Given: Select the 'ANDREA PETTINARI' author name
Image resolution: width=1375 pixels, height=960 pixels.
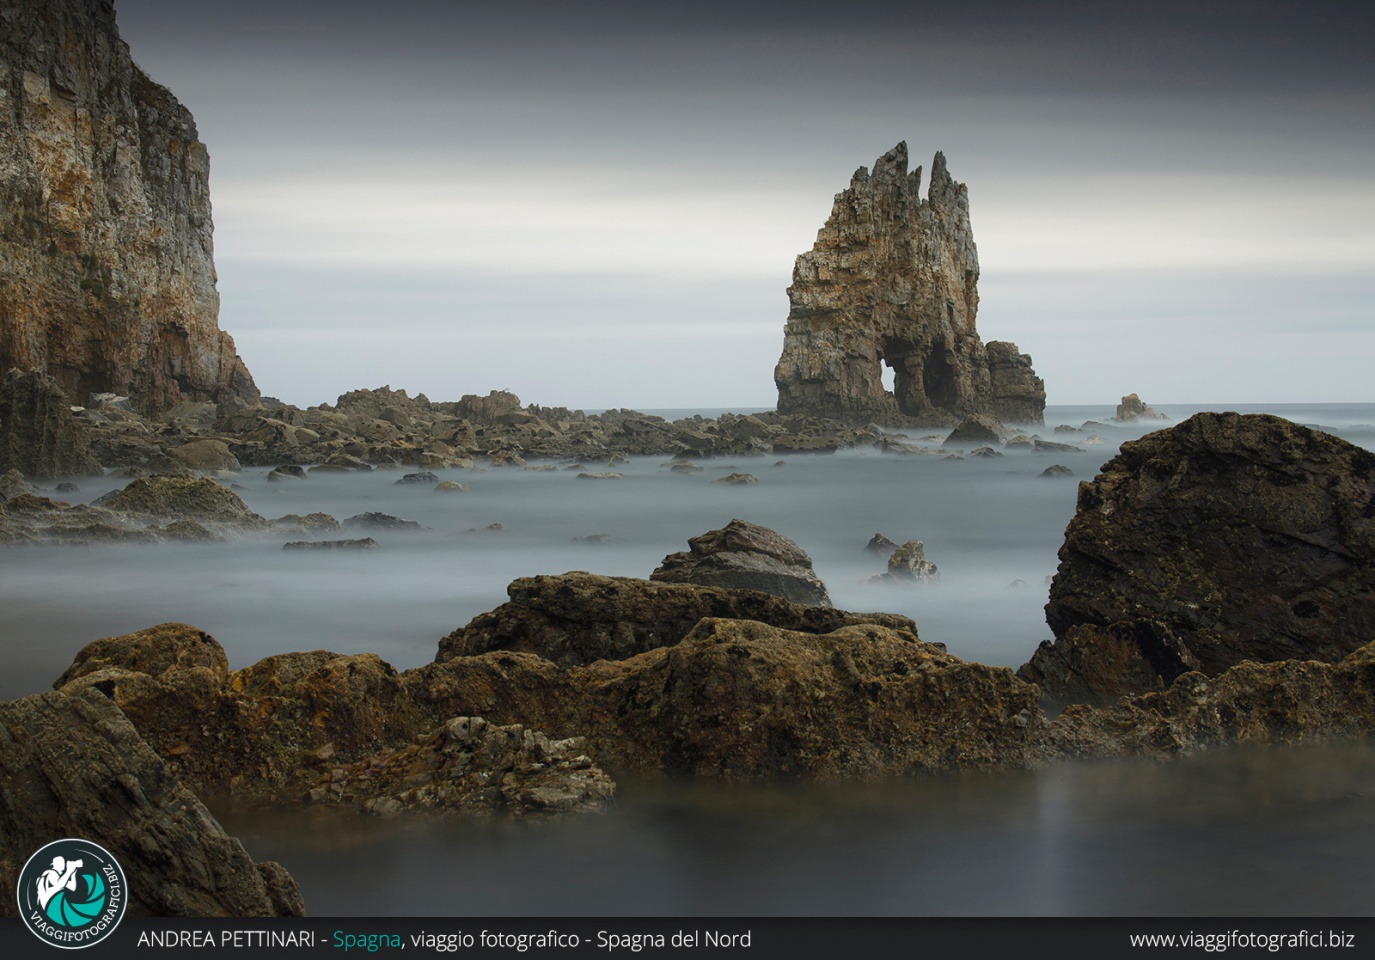Looking at the screenshot, I should (x=227, y=940).
